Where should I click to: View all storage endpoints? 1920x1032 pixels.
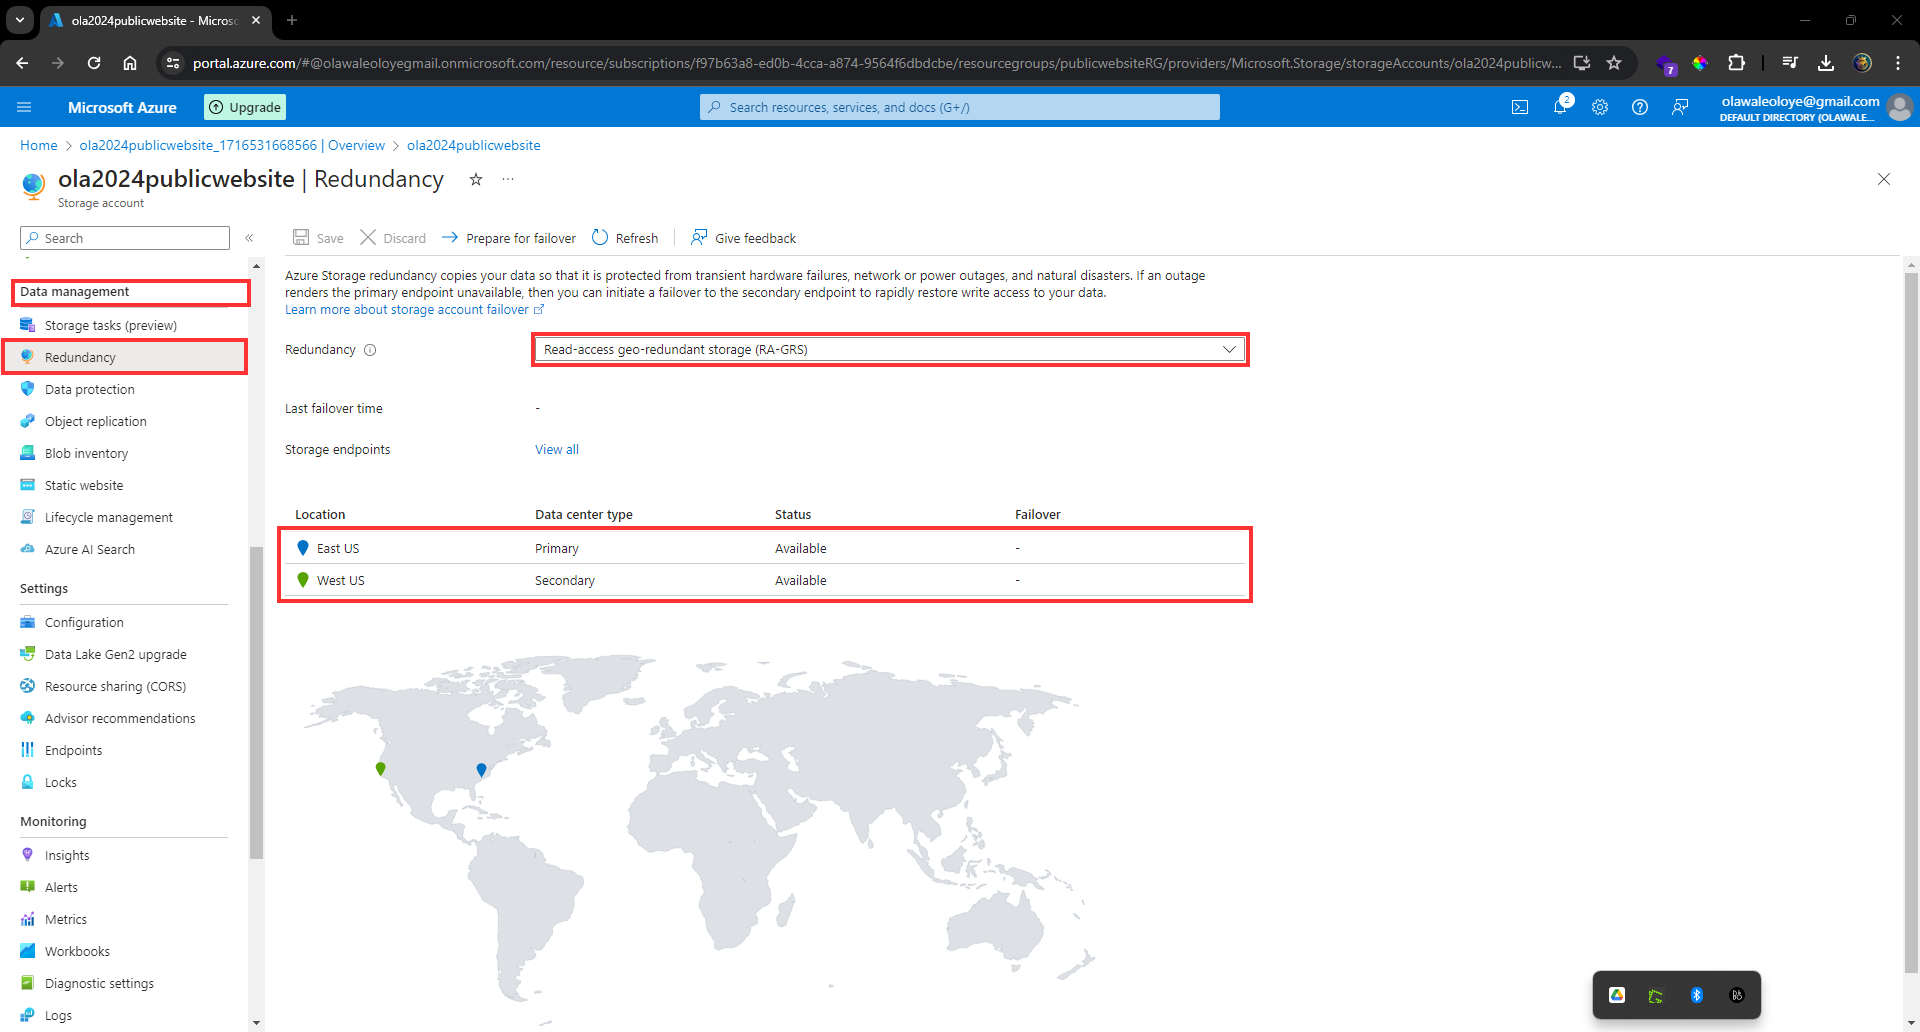click(x=556, y=449)
